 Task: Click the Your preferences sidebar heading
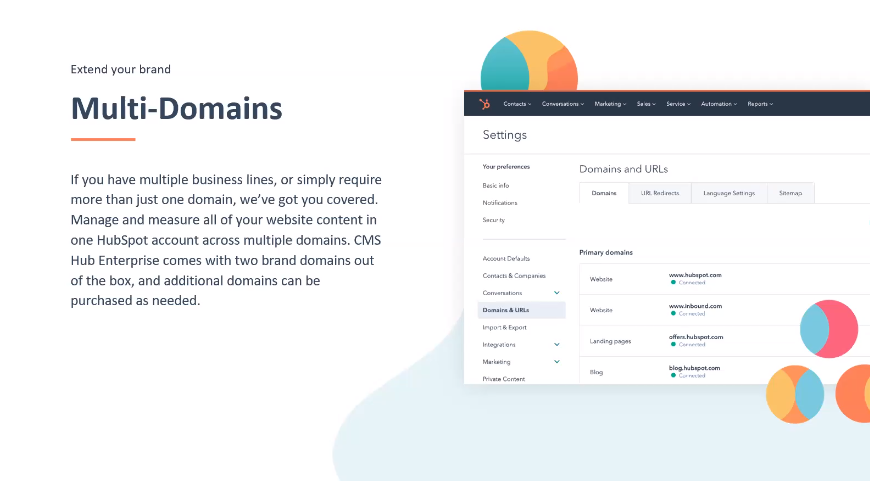tap(506, 166)
